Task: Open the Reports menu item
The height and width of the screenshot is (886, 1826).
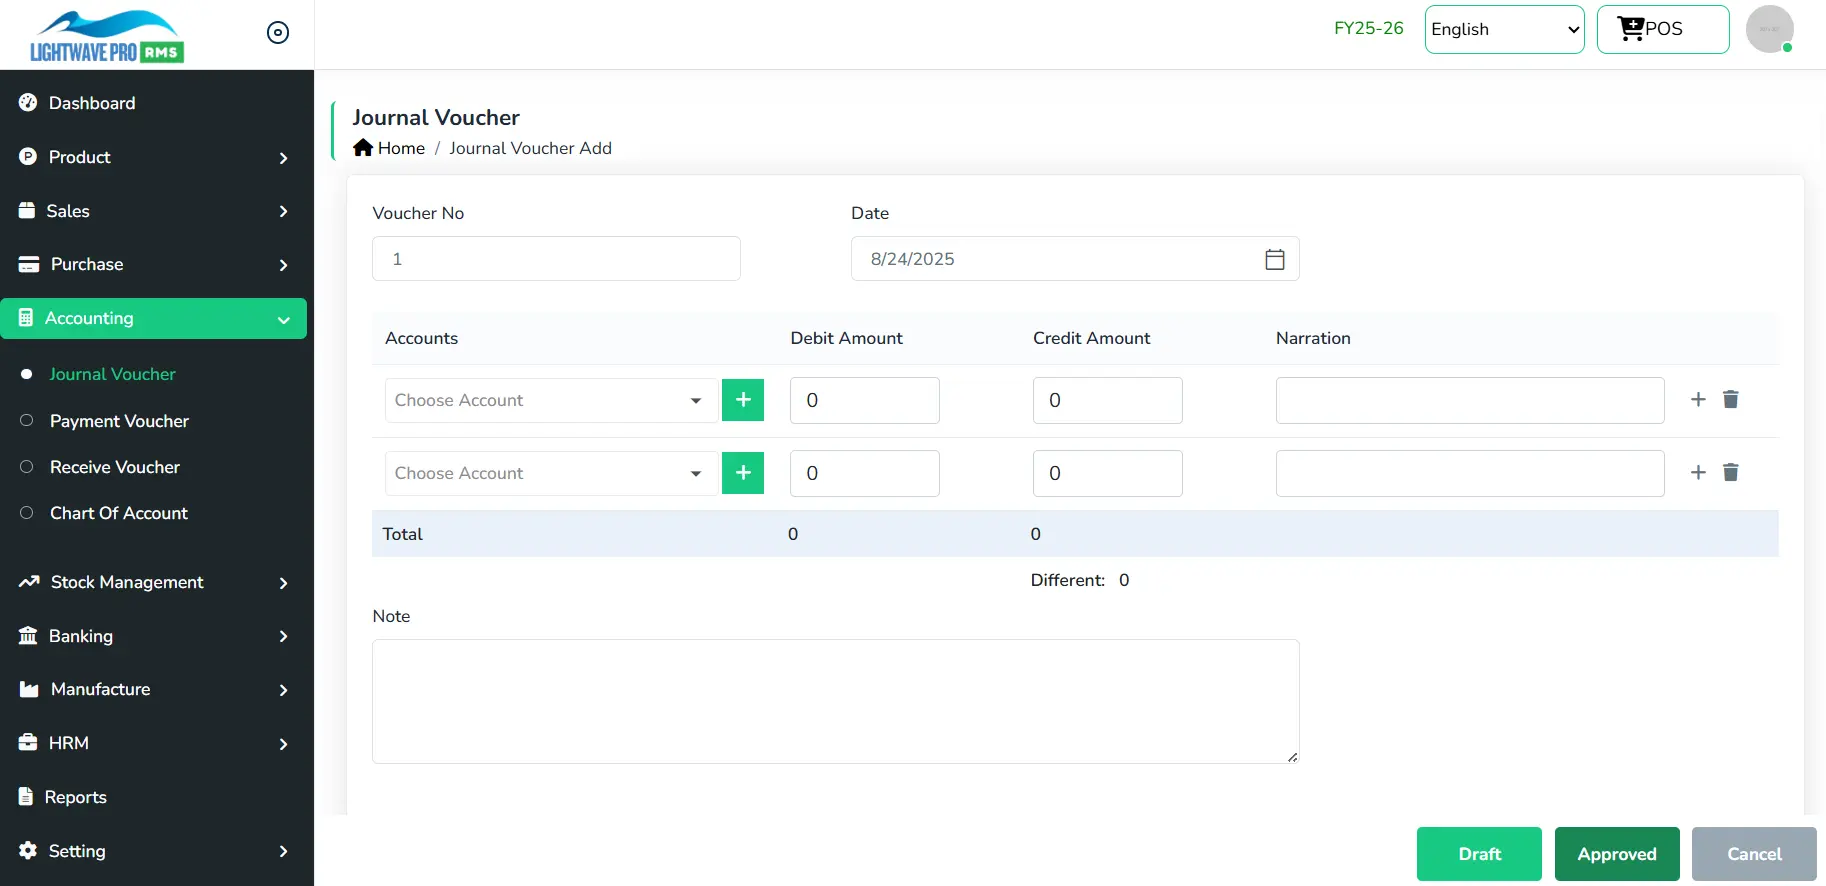Action: click(x=76, y=797)
